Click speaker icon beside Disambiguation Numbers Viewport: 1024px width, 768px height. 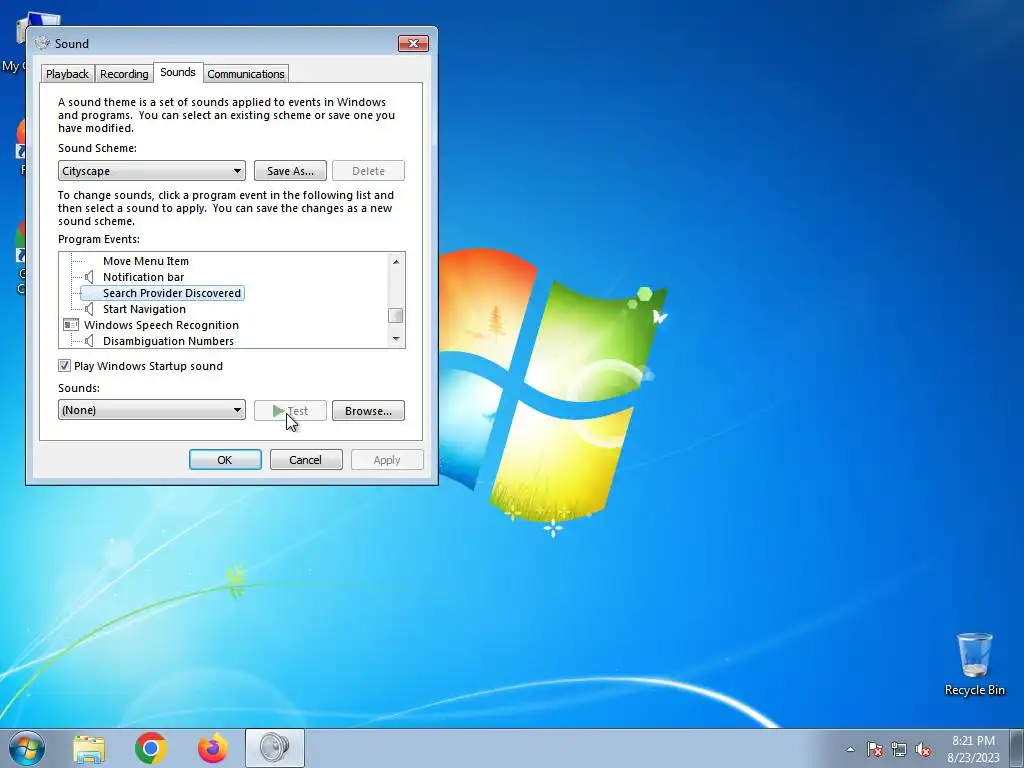pos(89,341)
